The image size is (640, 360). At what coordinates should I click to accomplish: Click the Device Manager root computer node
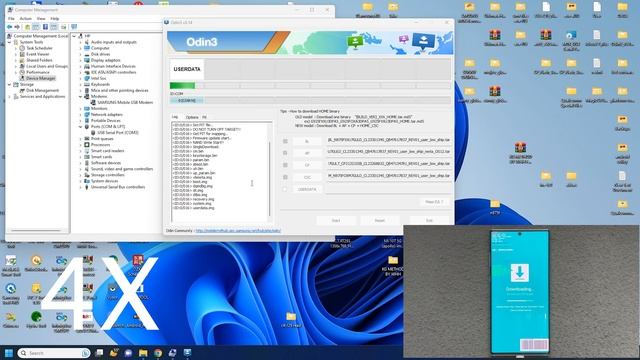[x=83, y=36]
